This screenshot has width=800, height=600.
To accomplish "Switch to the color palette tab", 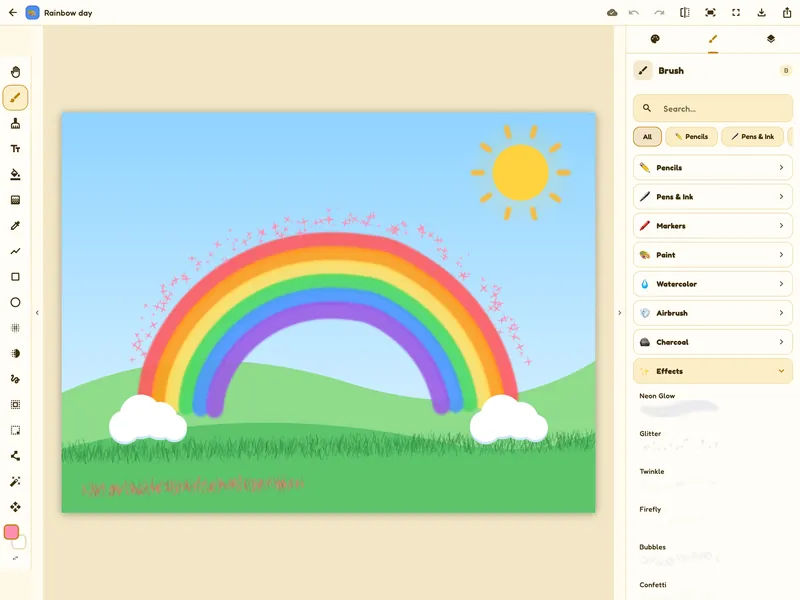I will [x=655, y=39].
